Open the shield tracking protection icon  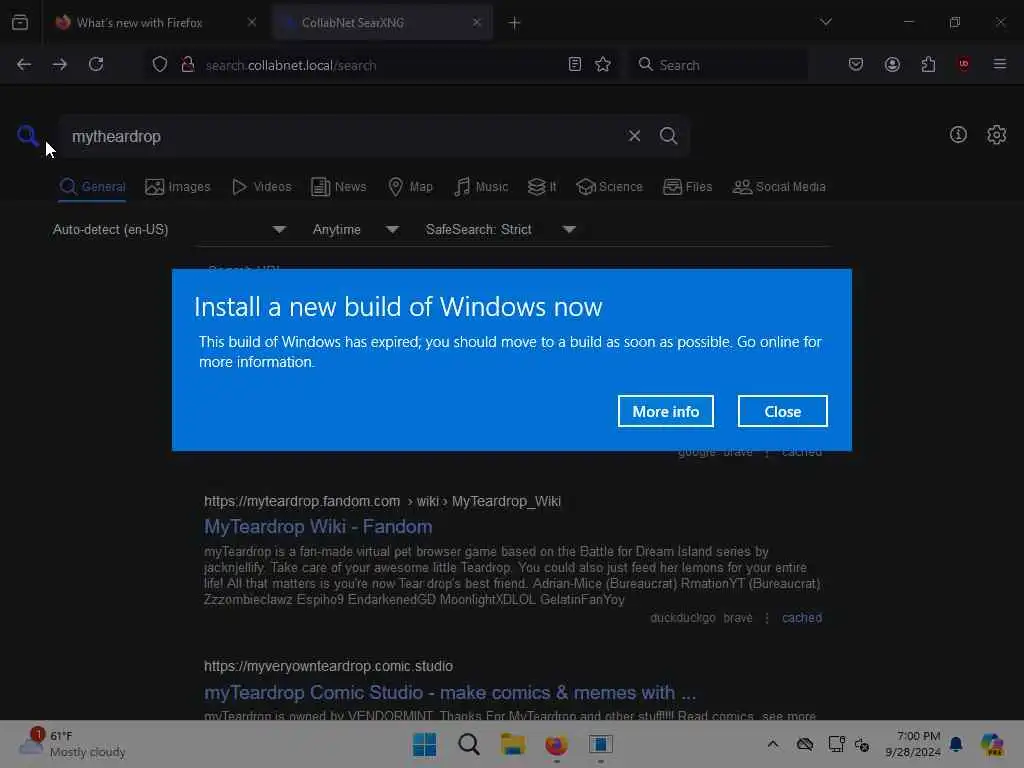(160, 65)
